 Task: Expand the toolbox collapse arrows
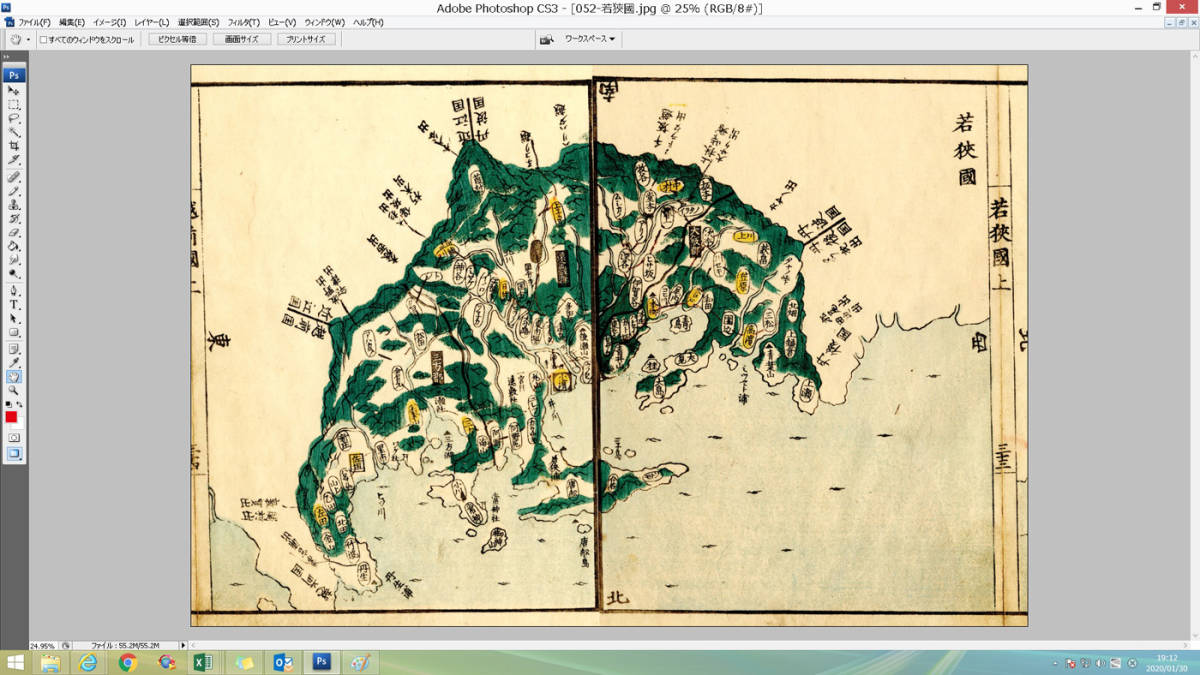coord(7,58)
